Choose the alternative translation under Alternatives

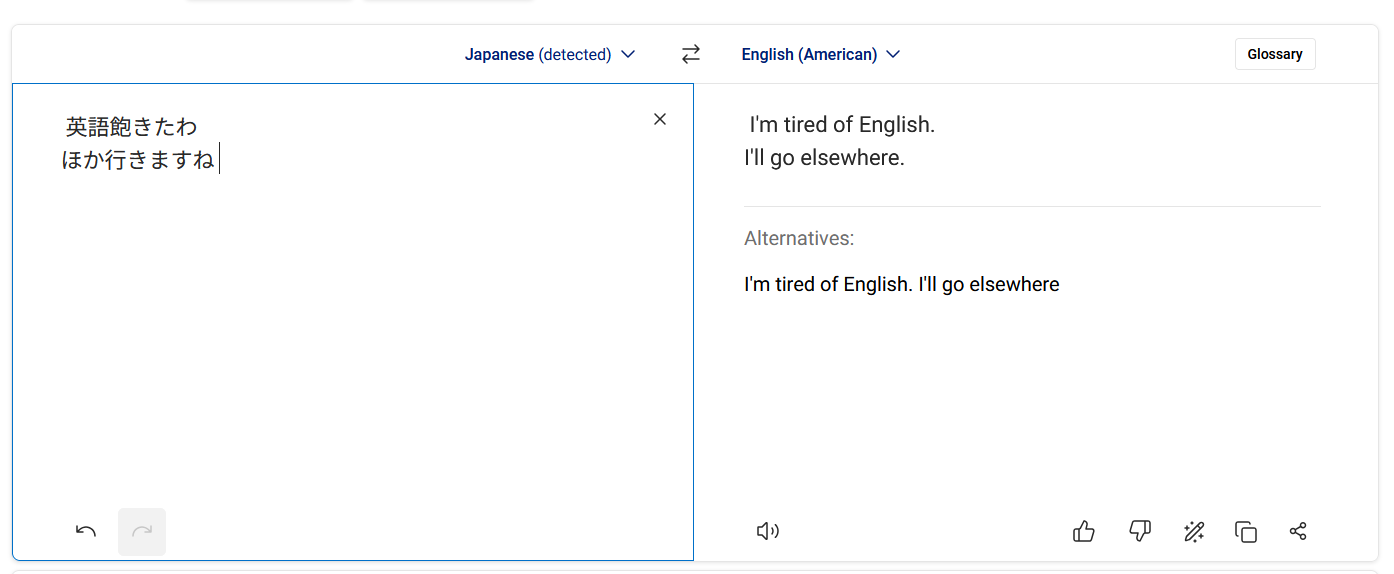[901, 285]
